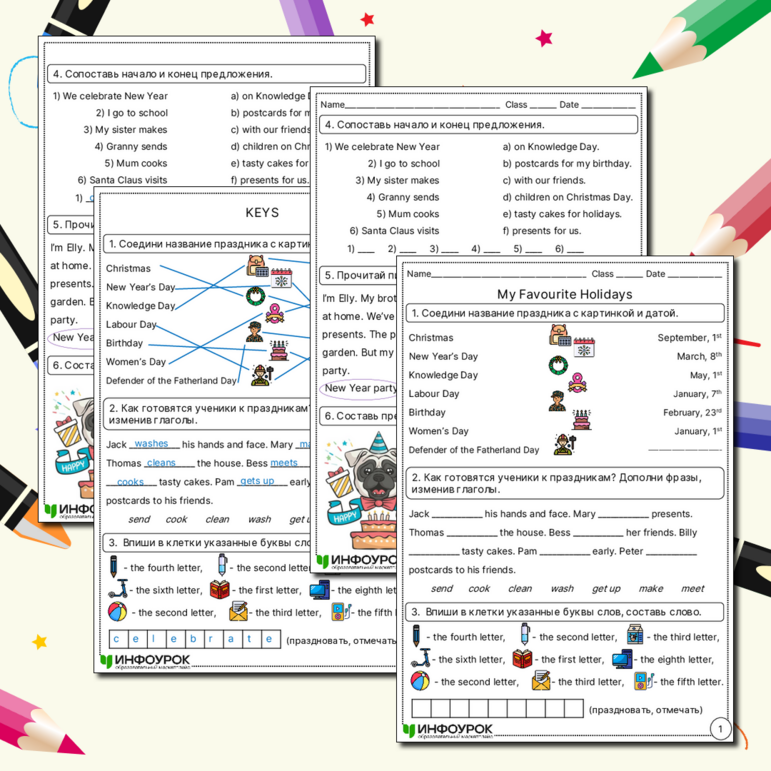Image resolution: width=771 pixels, height=771 pixels.
Task: Click the "My Favourite Holidays" title
Action: point(565,294)
